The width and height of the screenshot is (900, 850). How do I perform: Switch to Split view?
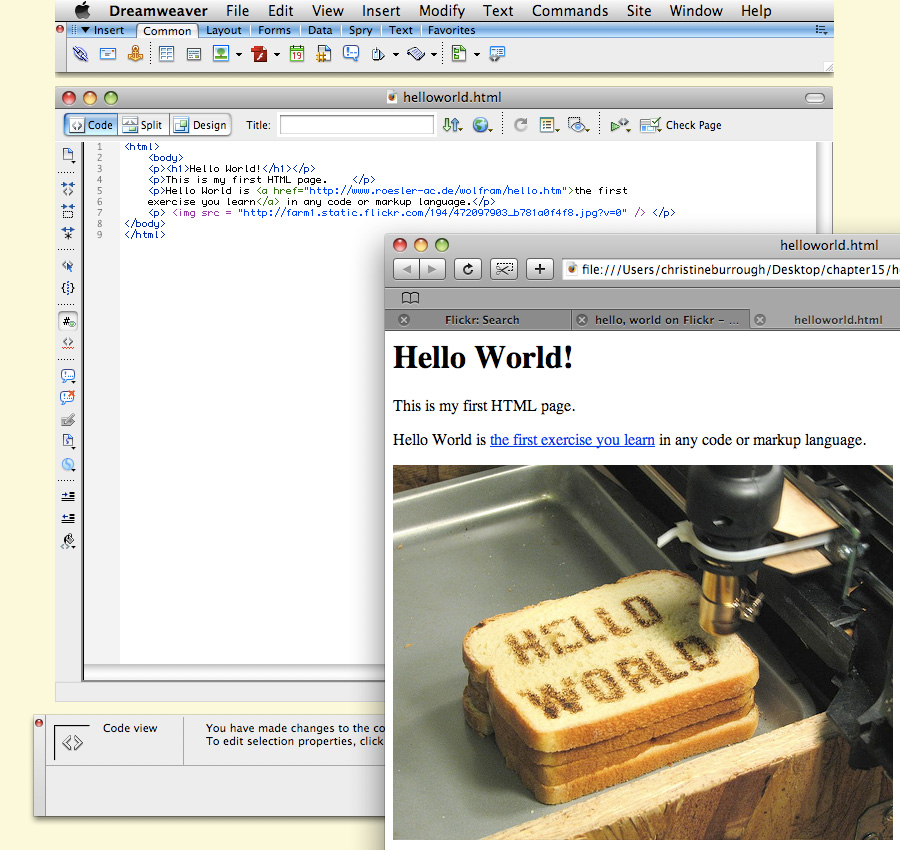coord(142,125)
